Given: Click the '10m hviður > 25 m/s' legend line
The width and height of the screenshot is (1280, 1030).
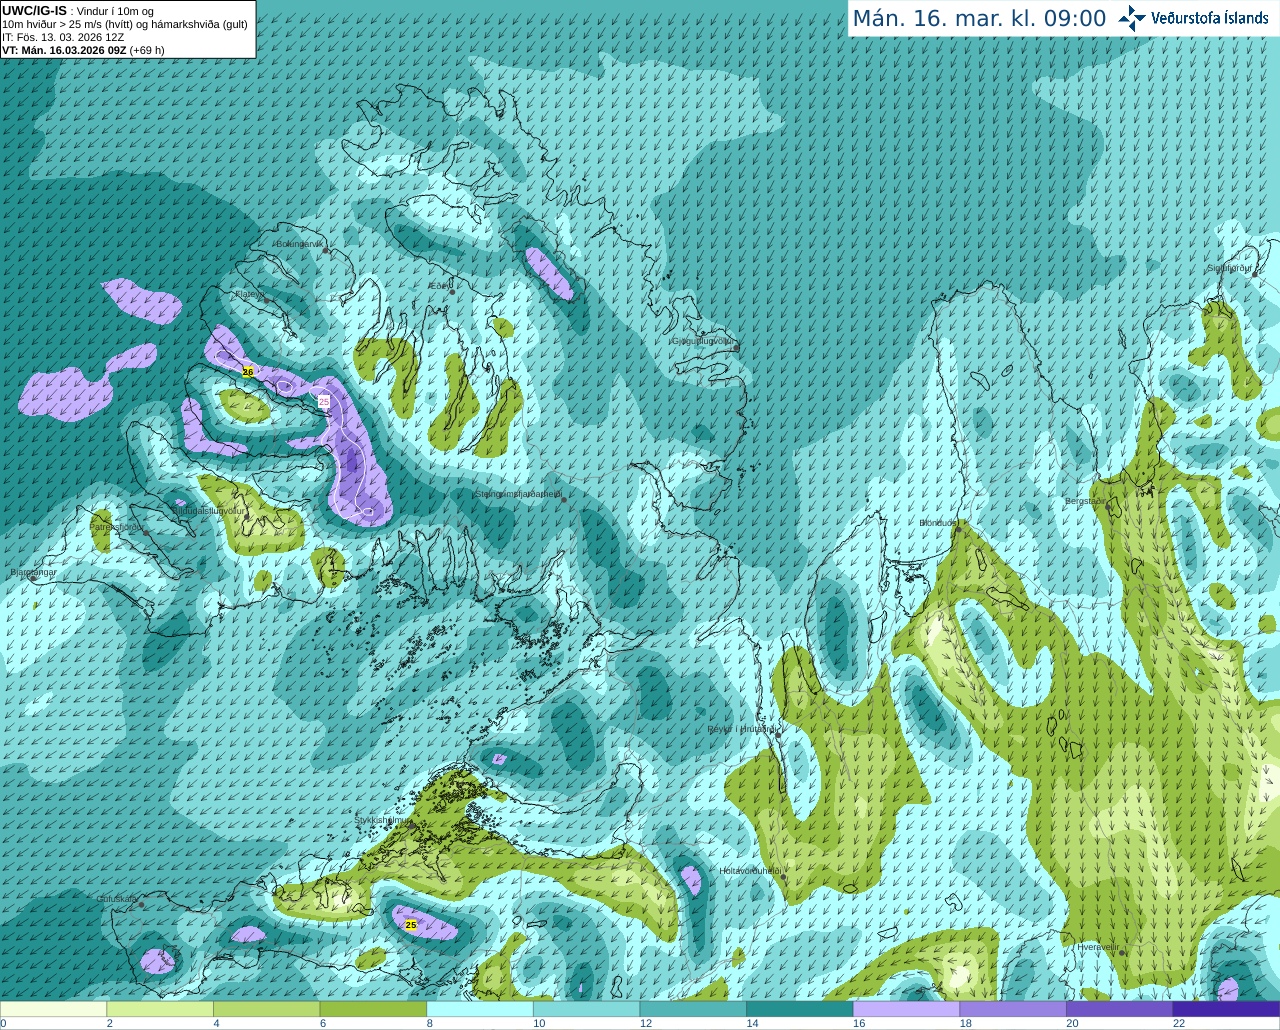Looking at the screenshot, I should click(125, 24).
